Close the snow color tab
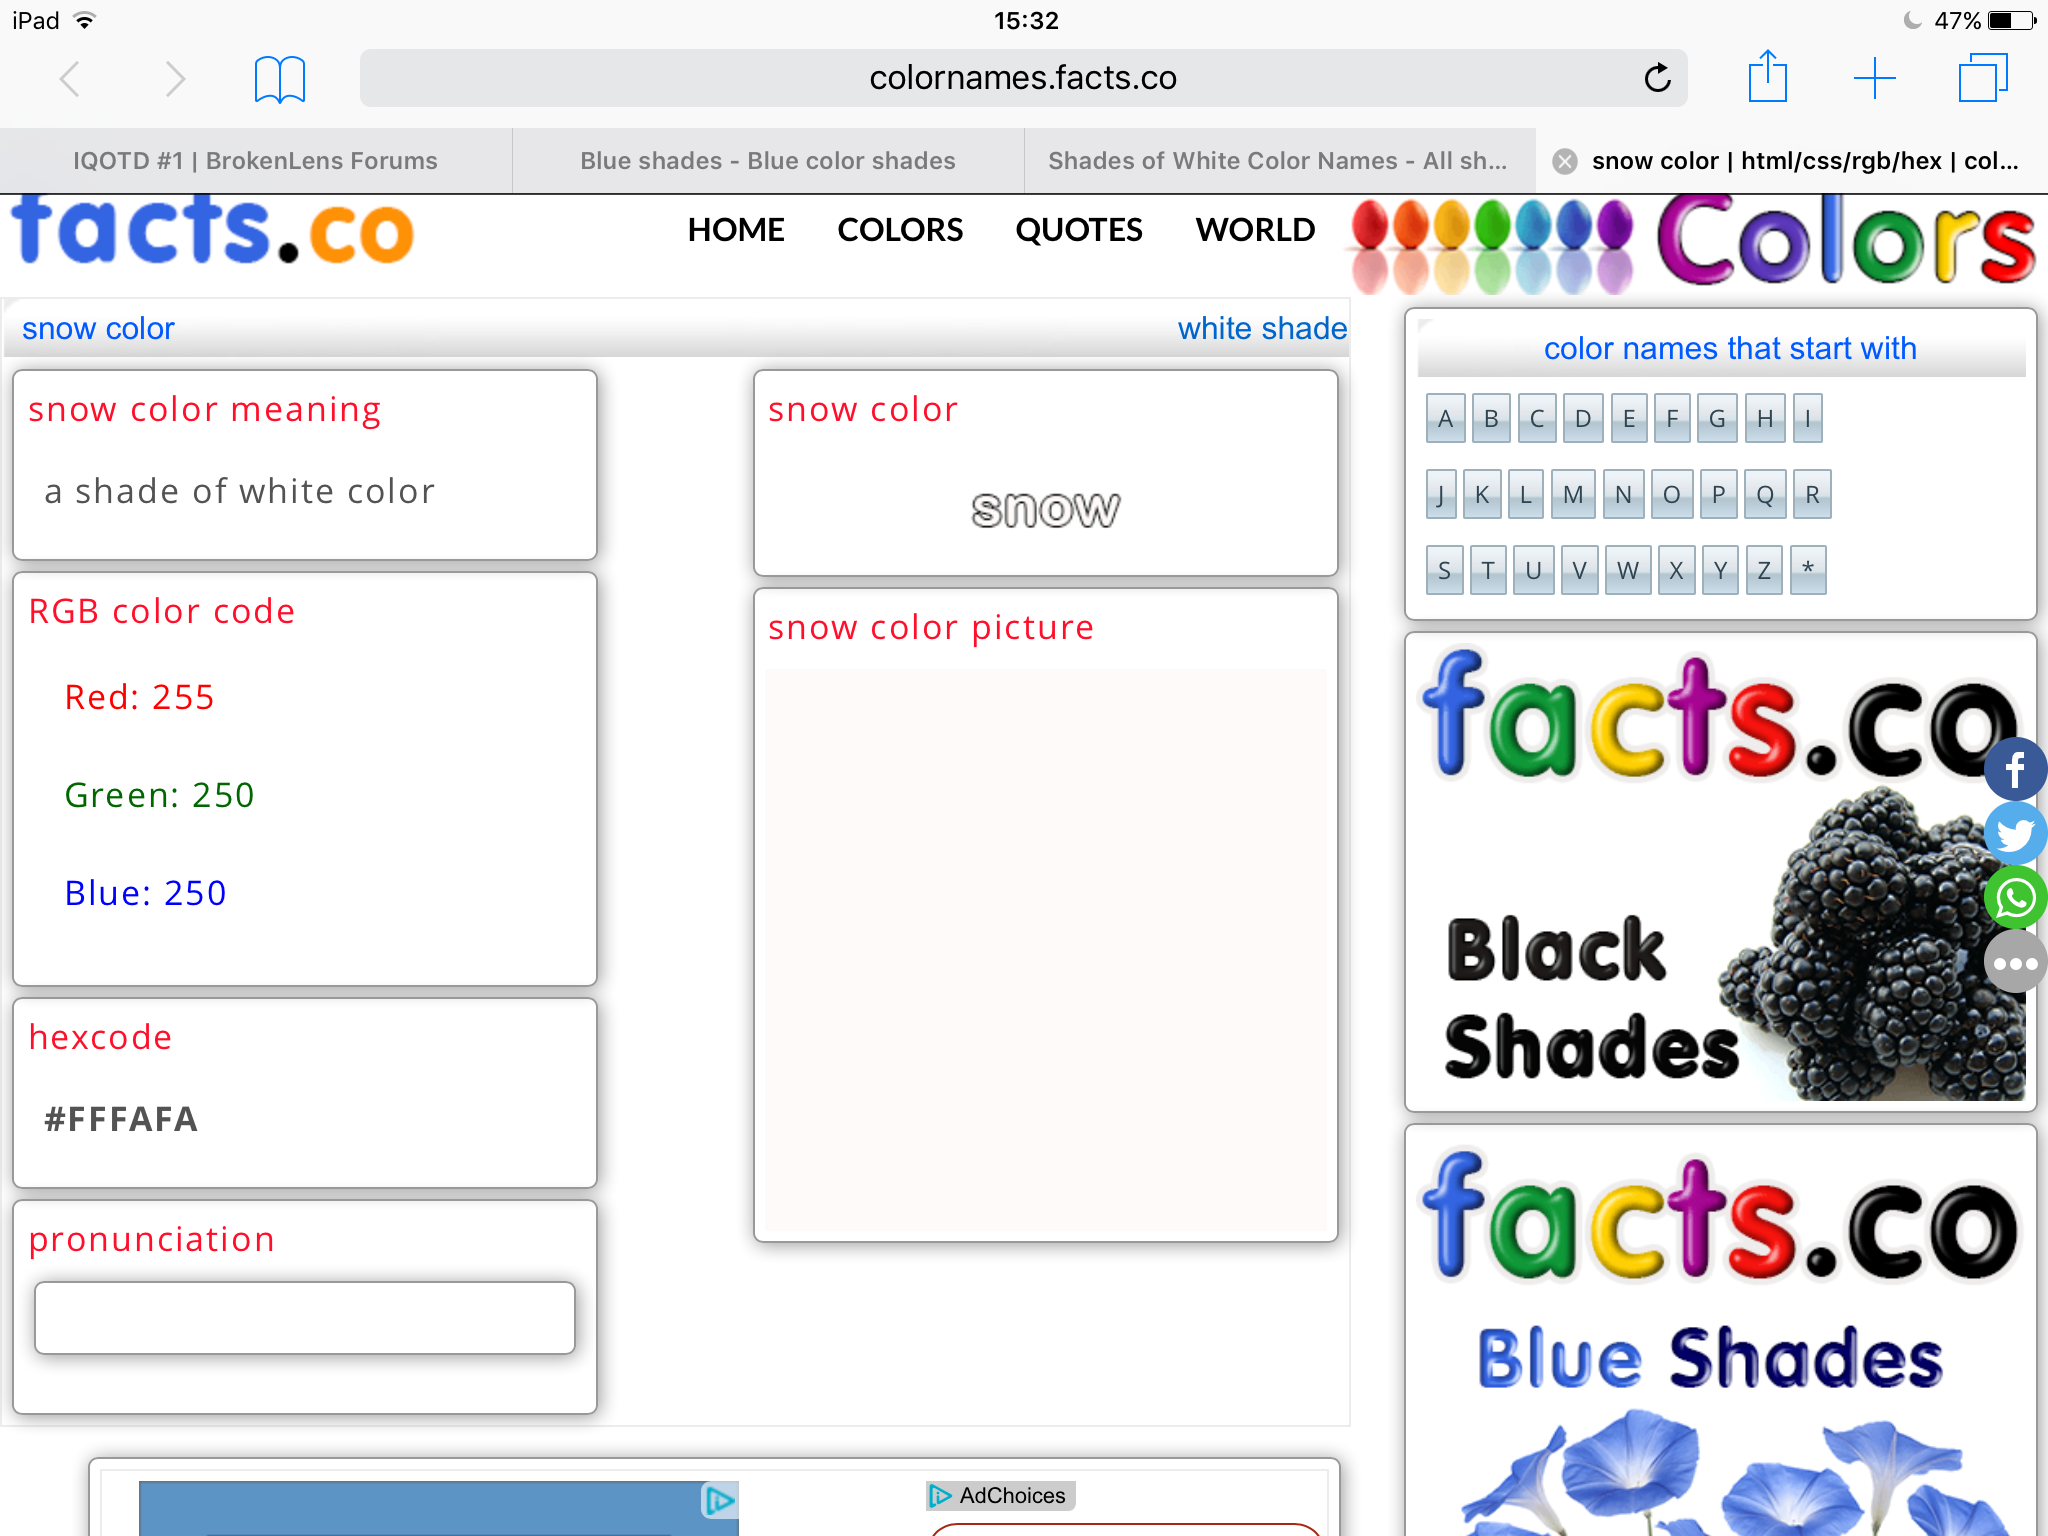Screen dimensions: 2048x1536 point(1565,161)
